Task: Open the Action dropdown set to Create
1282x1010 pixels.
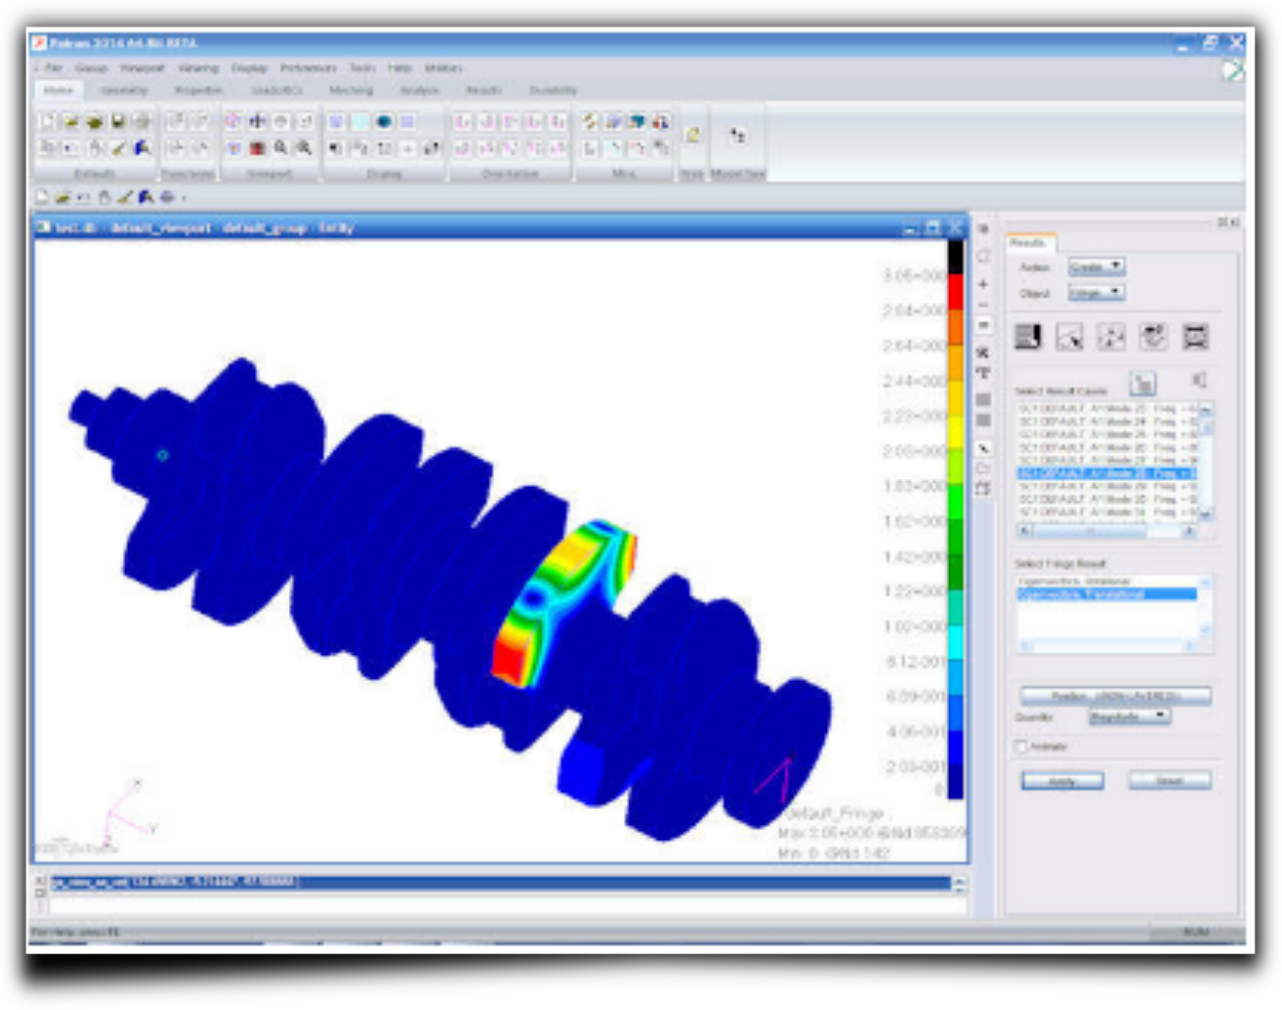Action: coord(1096,267)
